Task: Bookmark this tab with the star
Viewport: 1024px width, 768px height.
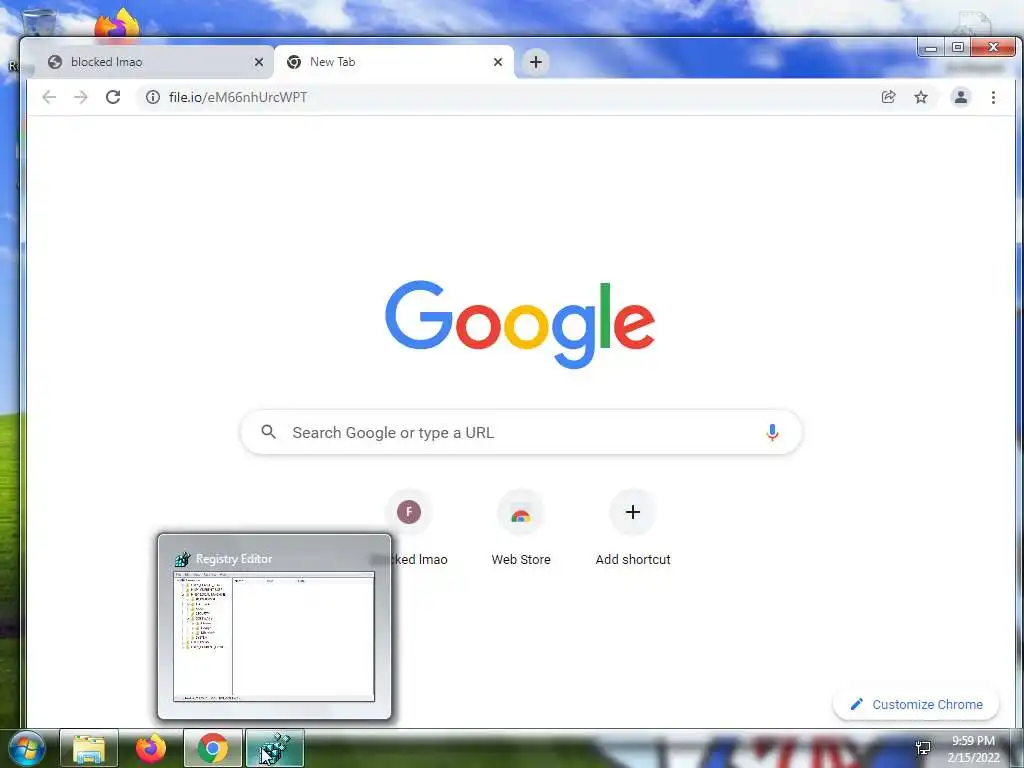Action: pyautogui.click(x=921, y=97)
